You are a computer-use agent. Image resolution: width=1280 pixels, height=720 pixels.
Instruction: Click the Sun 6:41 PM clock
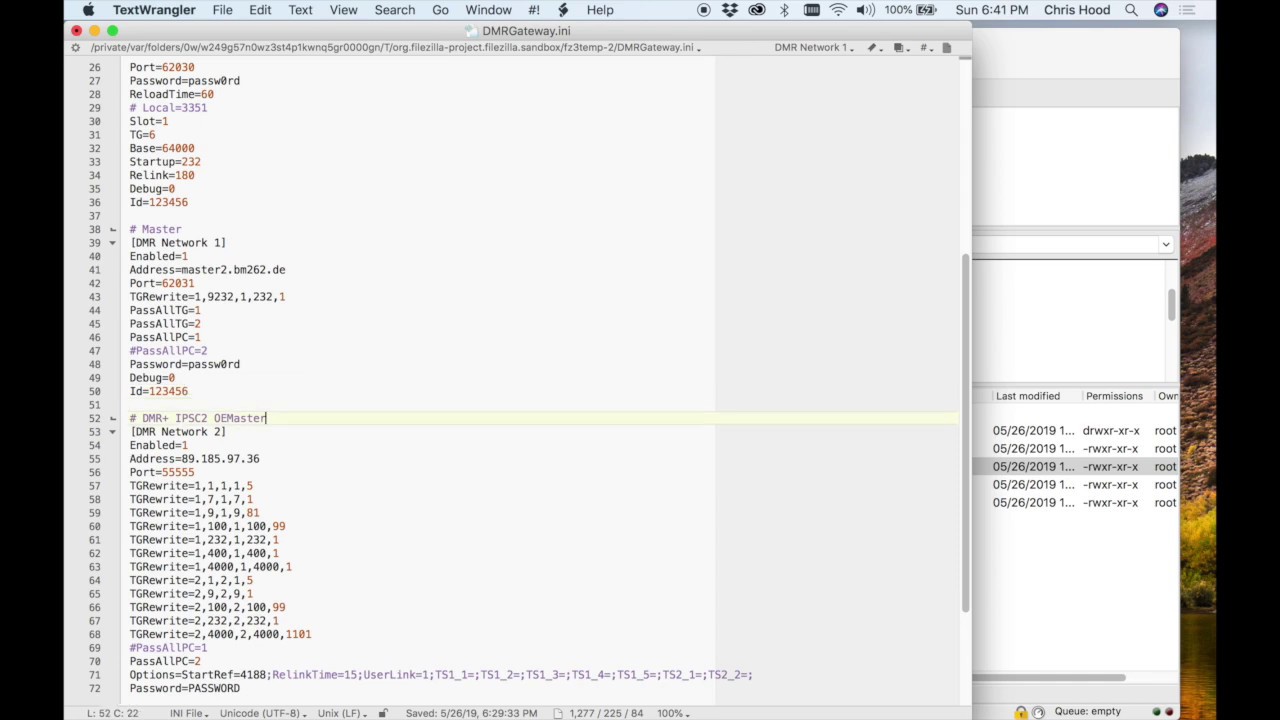(991, 10)
